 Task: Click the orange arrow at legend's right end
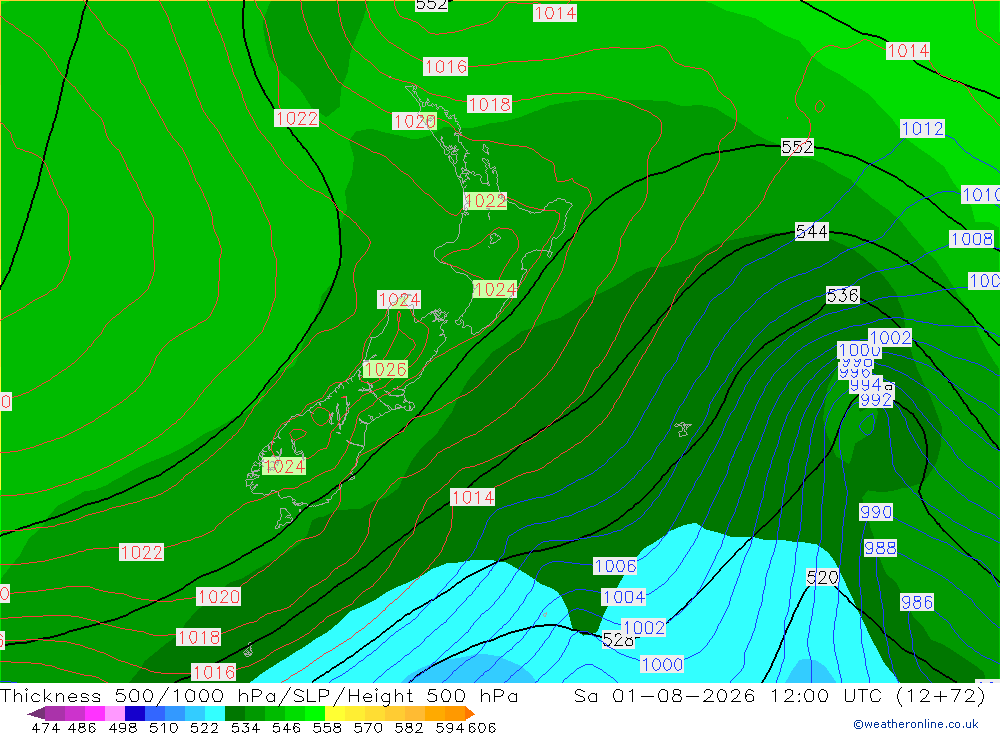coord(471,713)
